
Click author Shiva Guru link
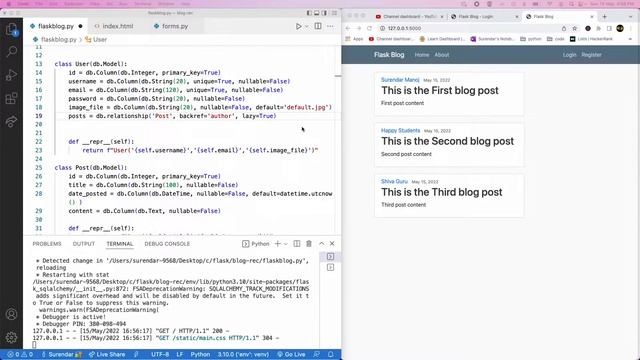394,181
